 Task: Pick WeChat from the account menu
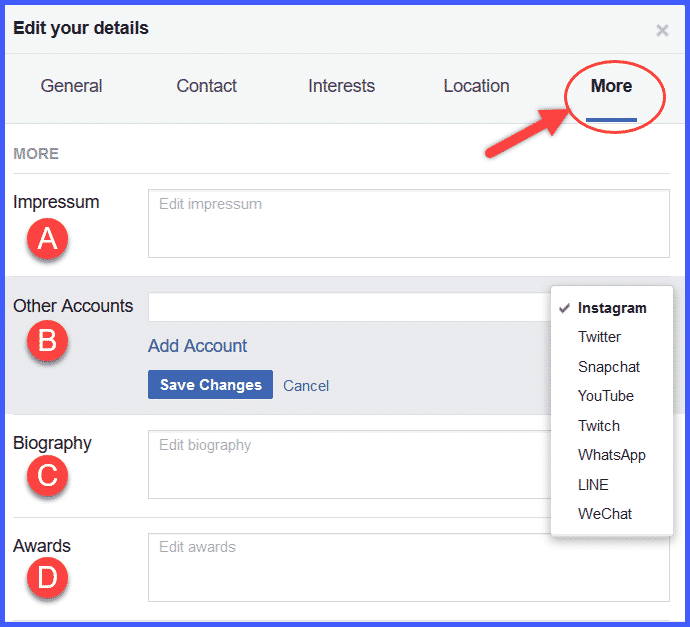click(604, 514)
